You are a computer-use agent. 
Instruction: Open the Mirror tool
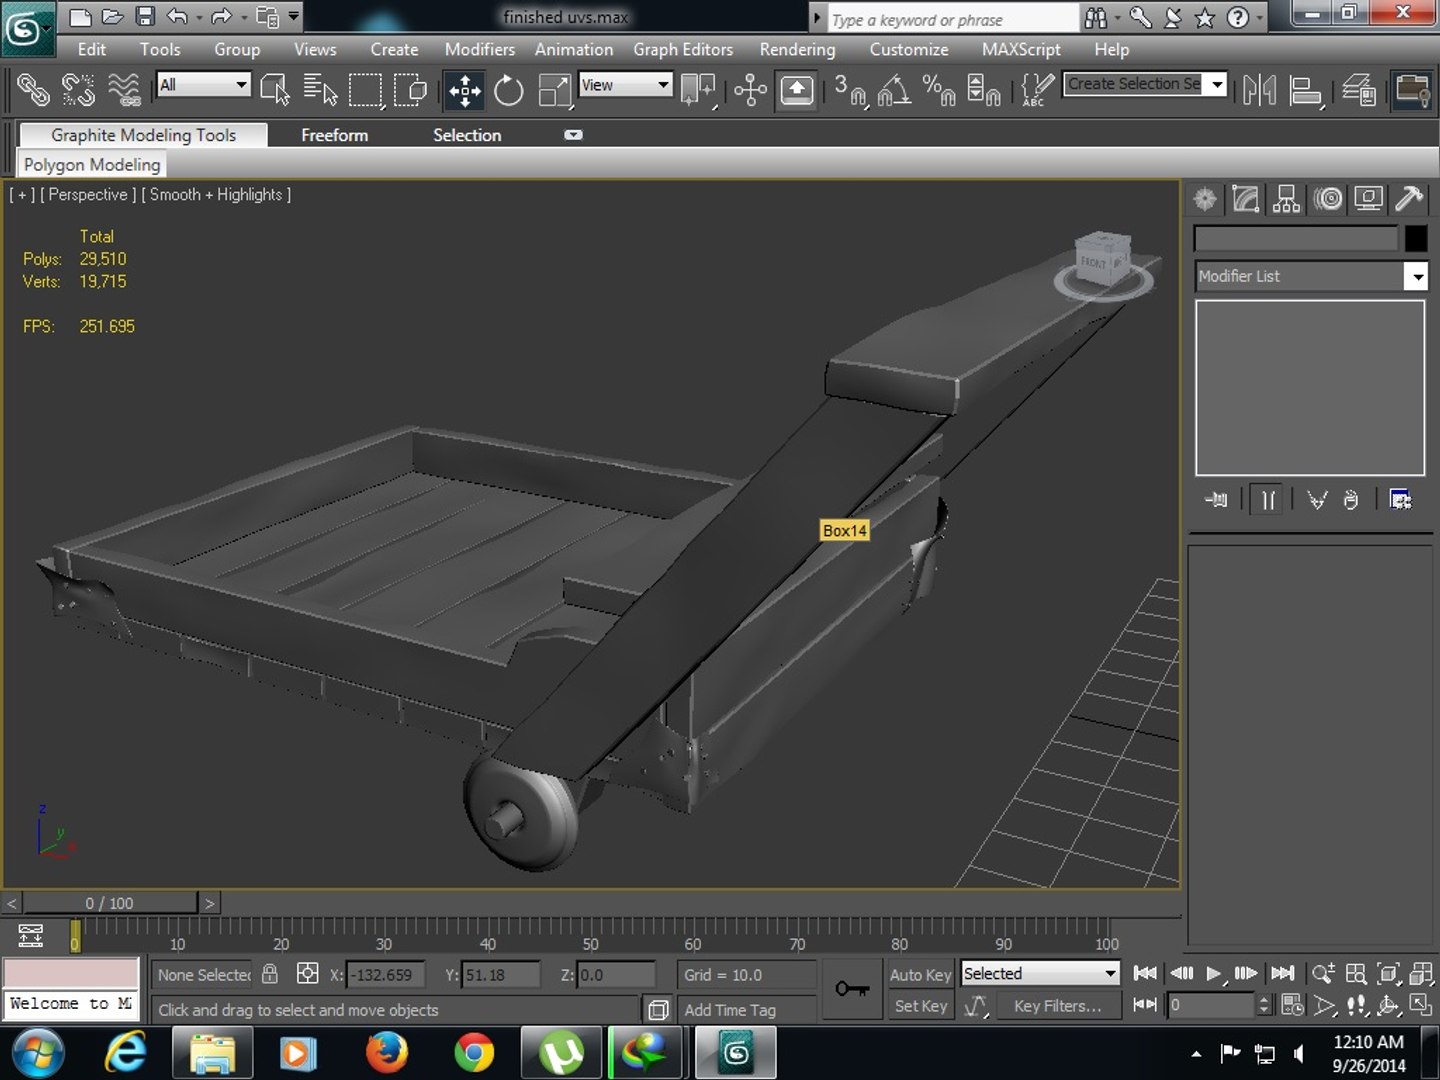coord(1259,91)
